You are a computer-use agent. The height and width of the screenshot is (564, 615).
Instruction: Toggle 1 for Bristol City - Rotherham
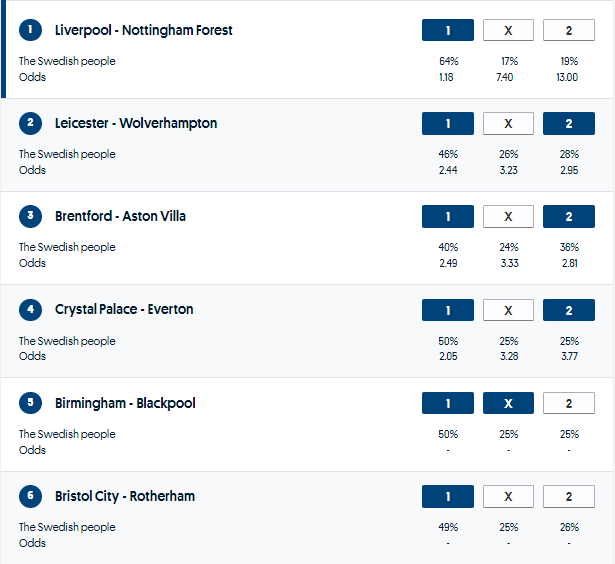point(448,496)
